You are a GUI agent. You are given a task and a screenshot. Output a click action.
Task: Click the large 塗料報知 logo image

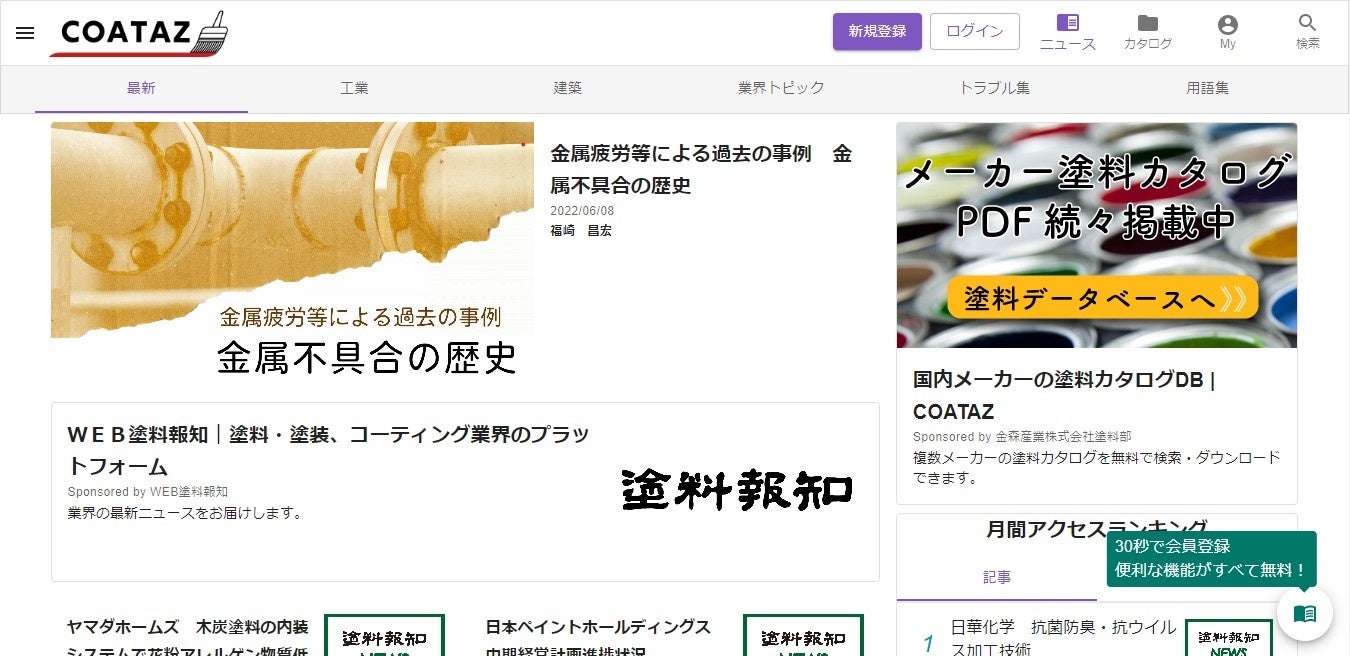[738, 490]
